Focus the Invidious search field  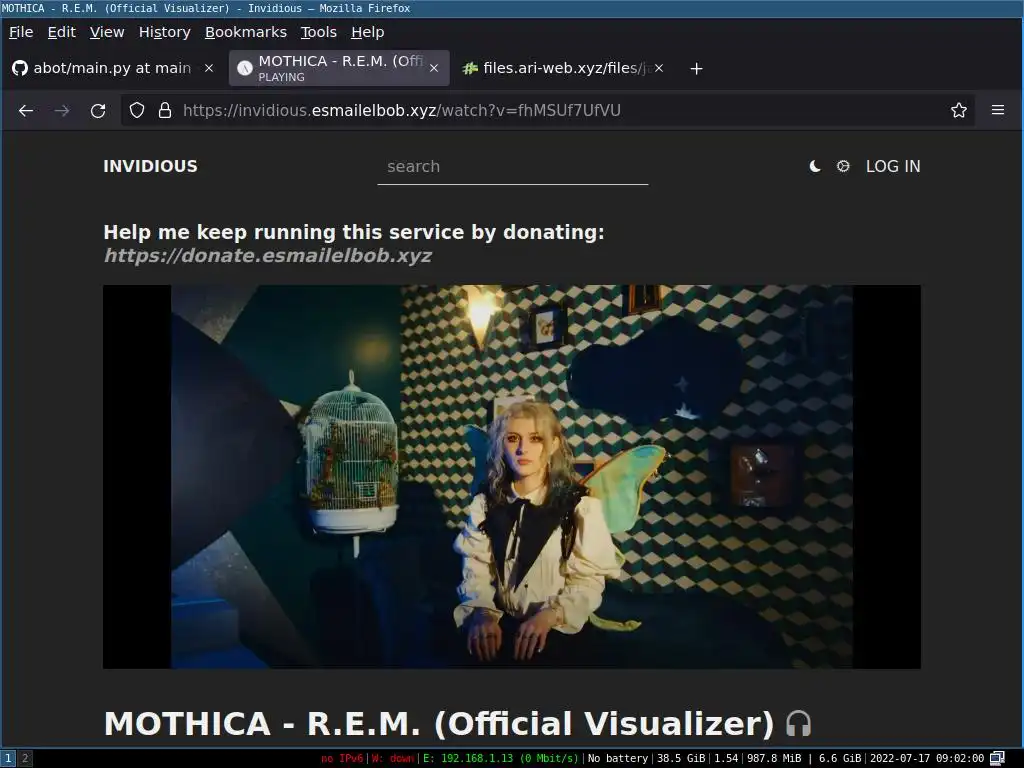click(513, 167)
